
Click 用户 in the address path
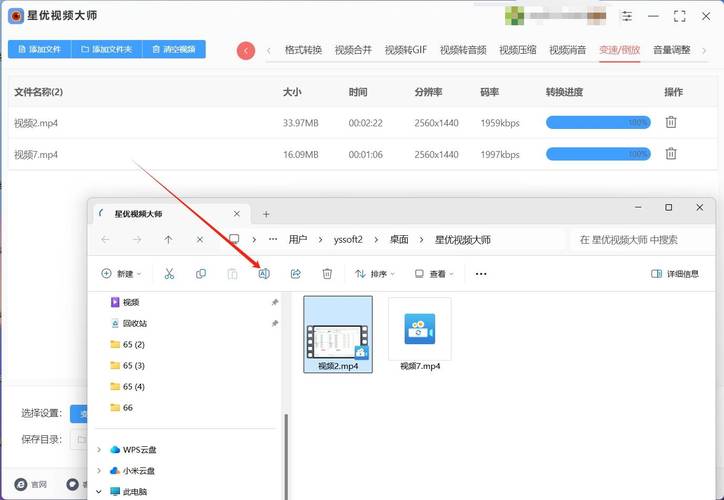[x=298, y=240]
